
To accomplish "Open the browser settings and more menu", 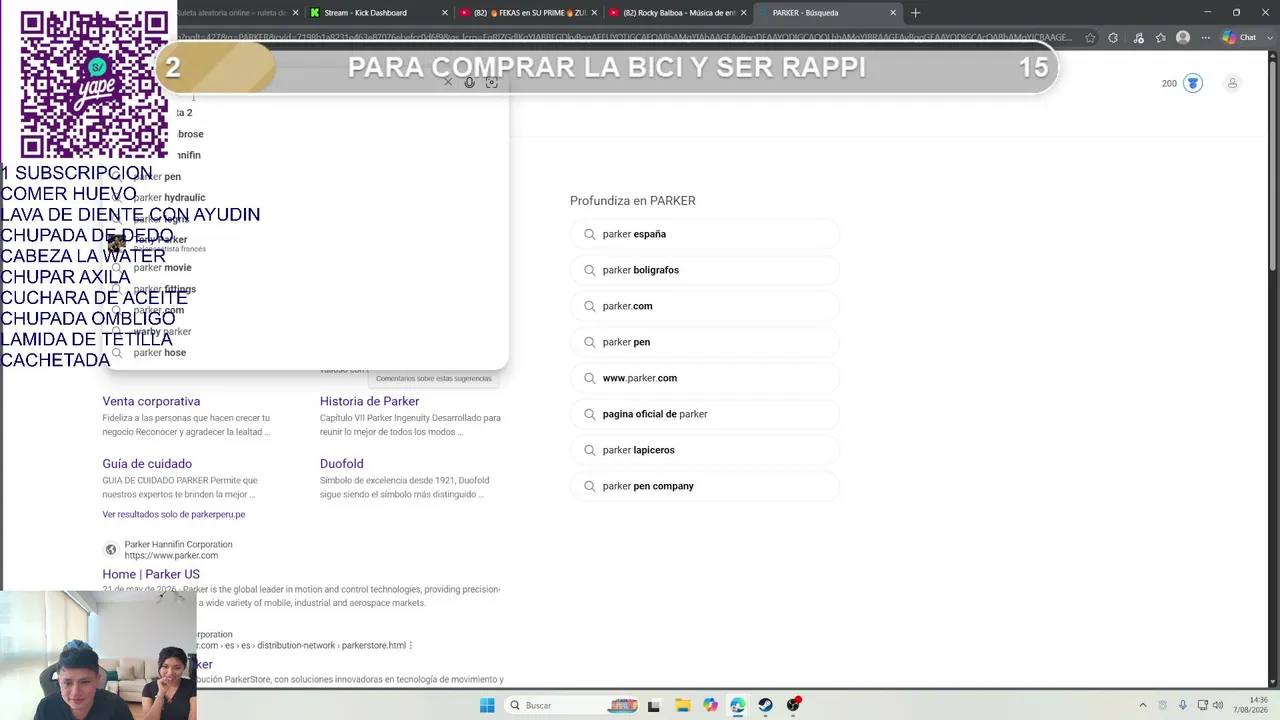I will pyautogui.click(x=1205, y=38).
